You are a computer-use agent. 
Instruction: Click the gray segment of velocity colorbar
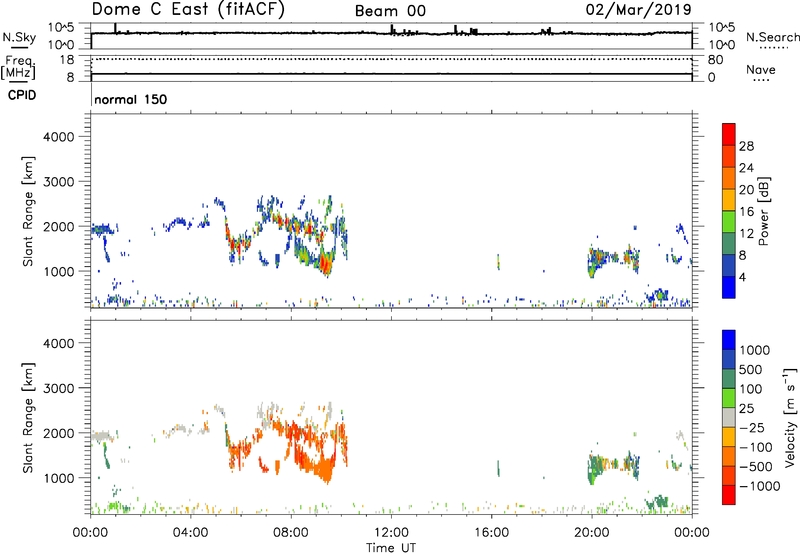coord(729,417)
